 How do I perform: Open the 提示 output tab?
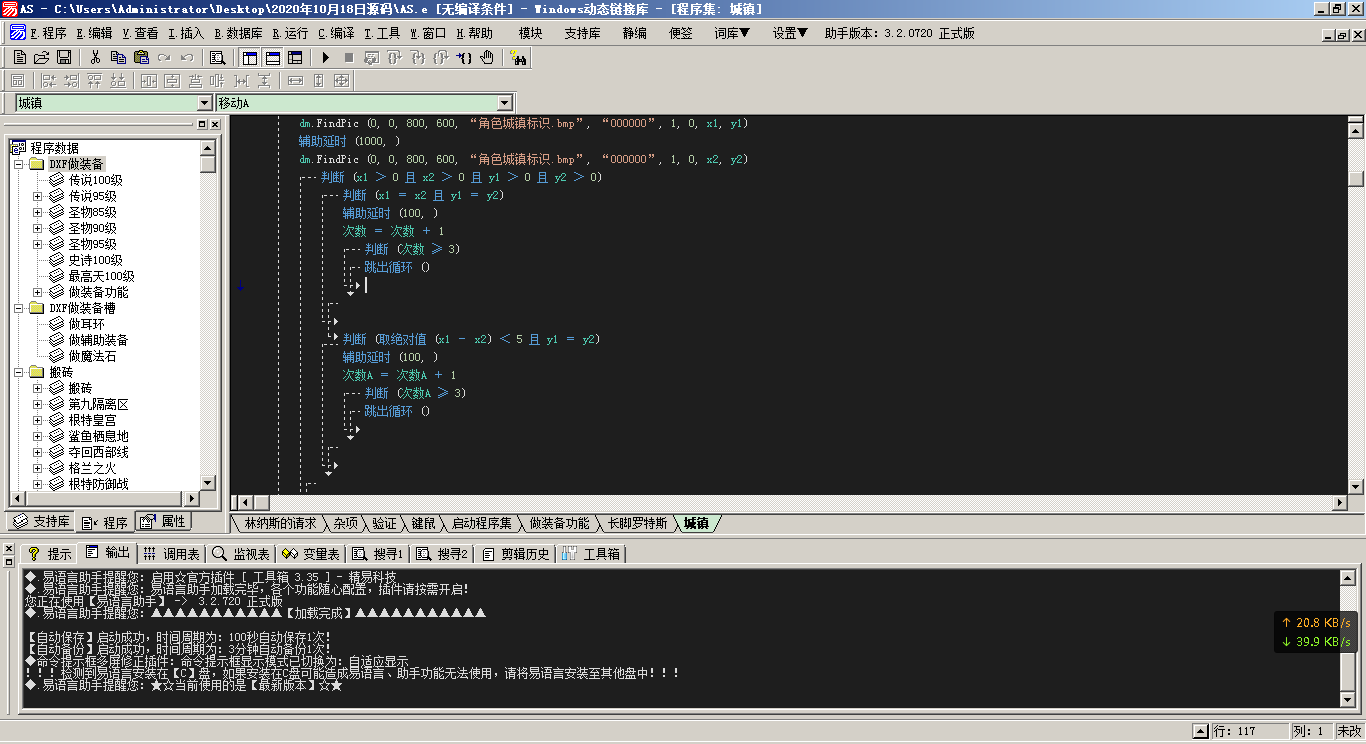click(49, 553)
